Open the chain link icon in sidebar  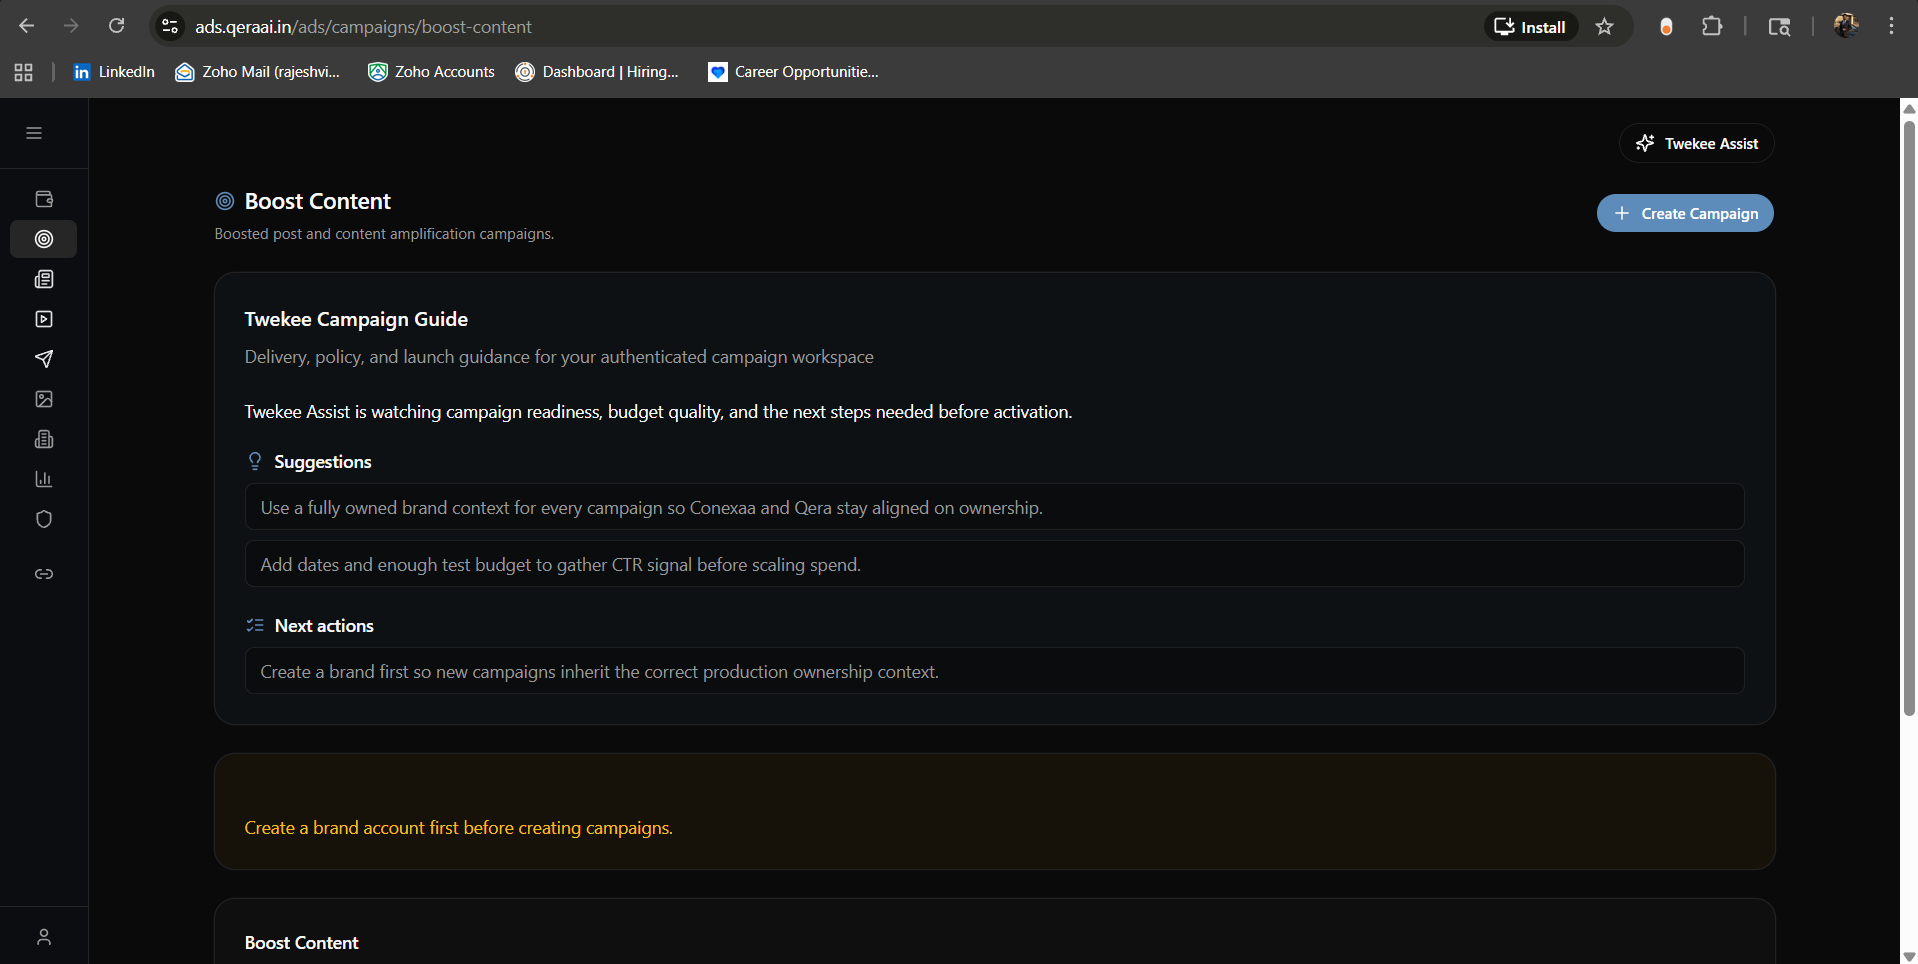click(x=44, y=574)
